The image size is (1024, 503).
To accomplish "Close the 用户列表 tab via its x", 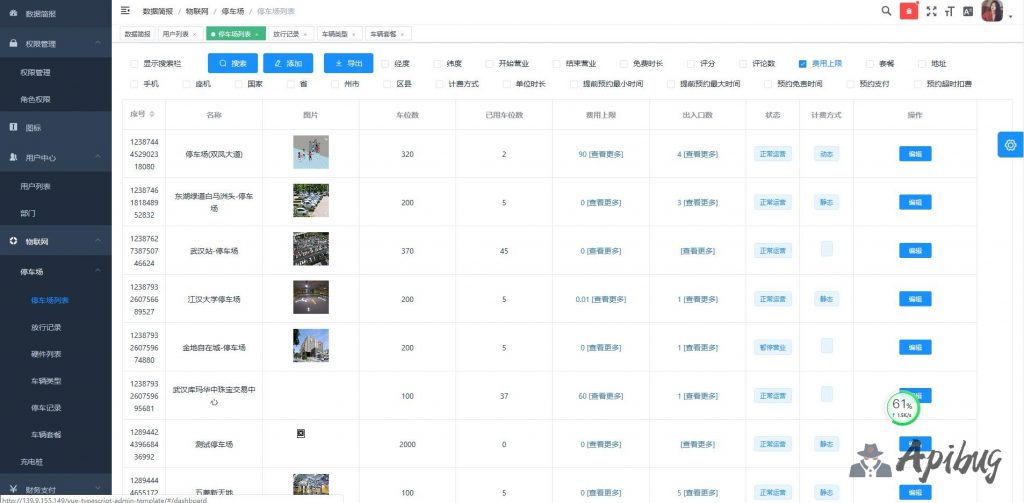I will [x=194, y=34].
